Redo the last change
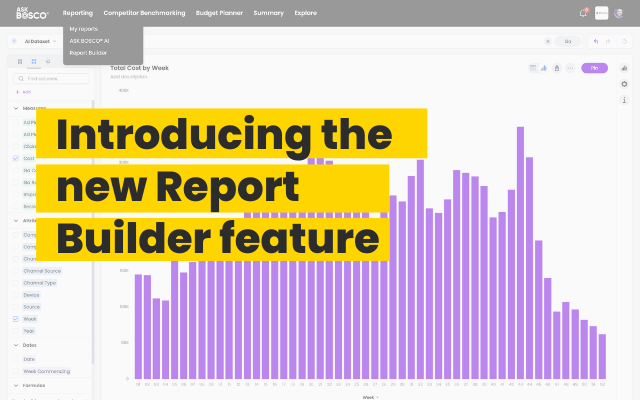This screenshot has width=640, height=400. (608, 41)
